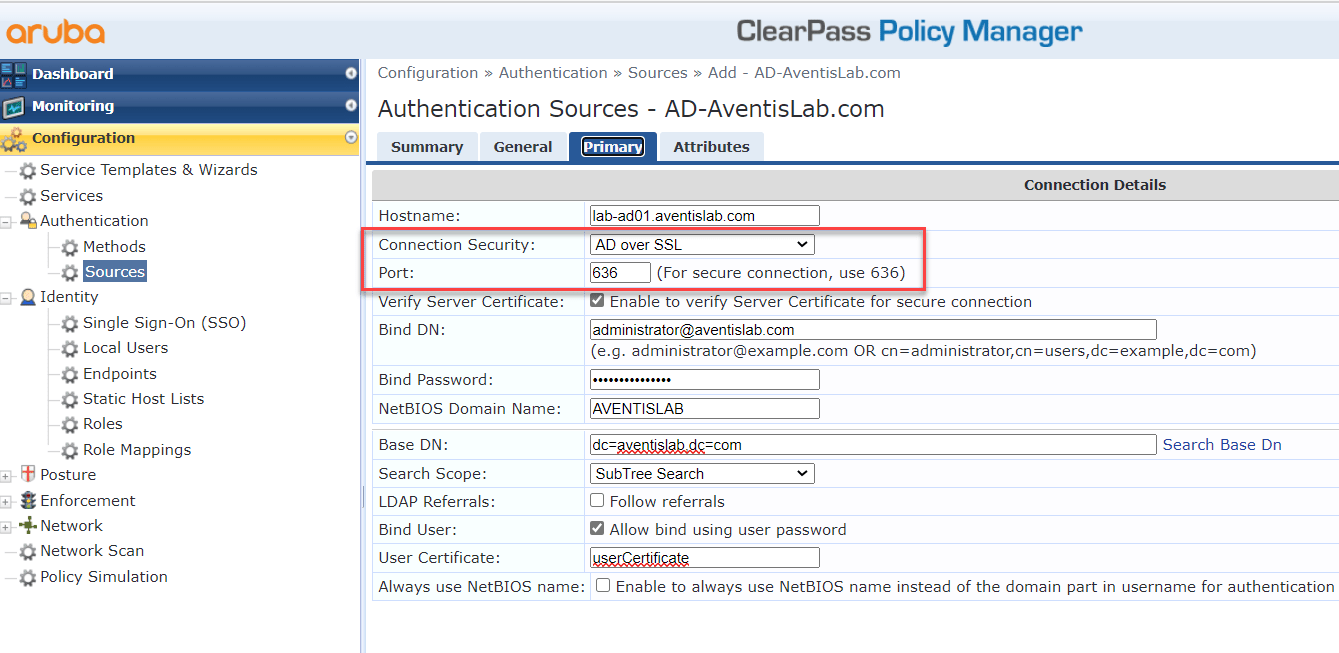Click gear icon beside Single Sign-On (SSO)
Image resolution: width=1339 pixels, height=653 pixels.
(70, 324)
